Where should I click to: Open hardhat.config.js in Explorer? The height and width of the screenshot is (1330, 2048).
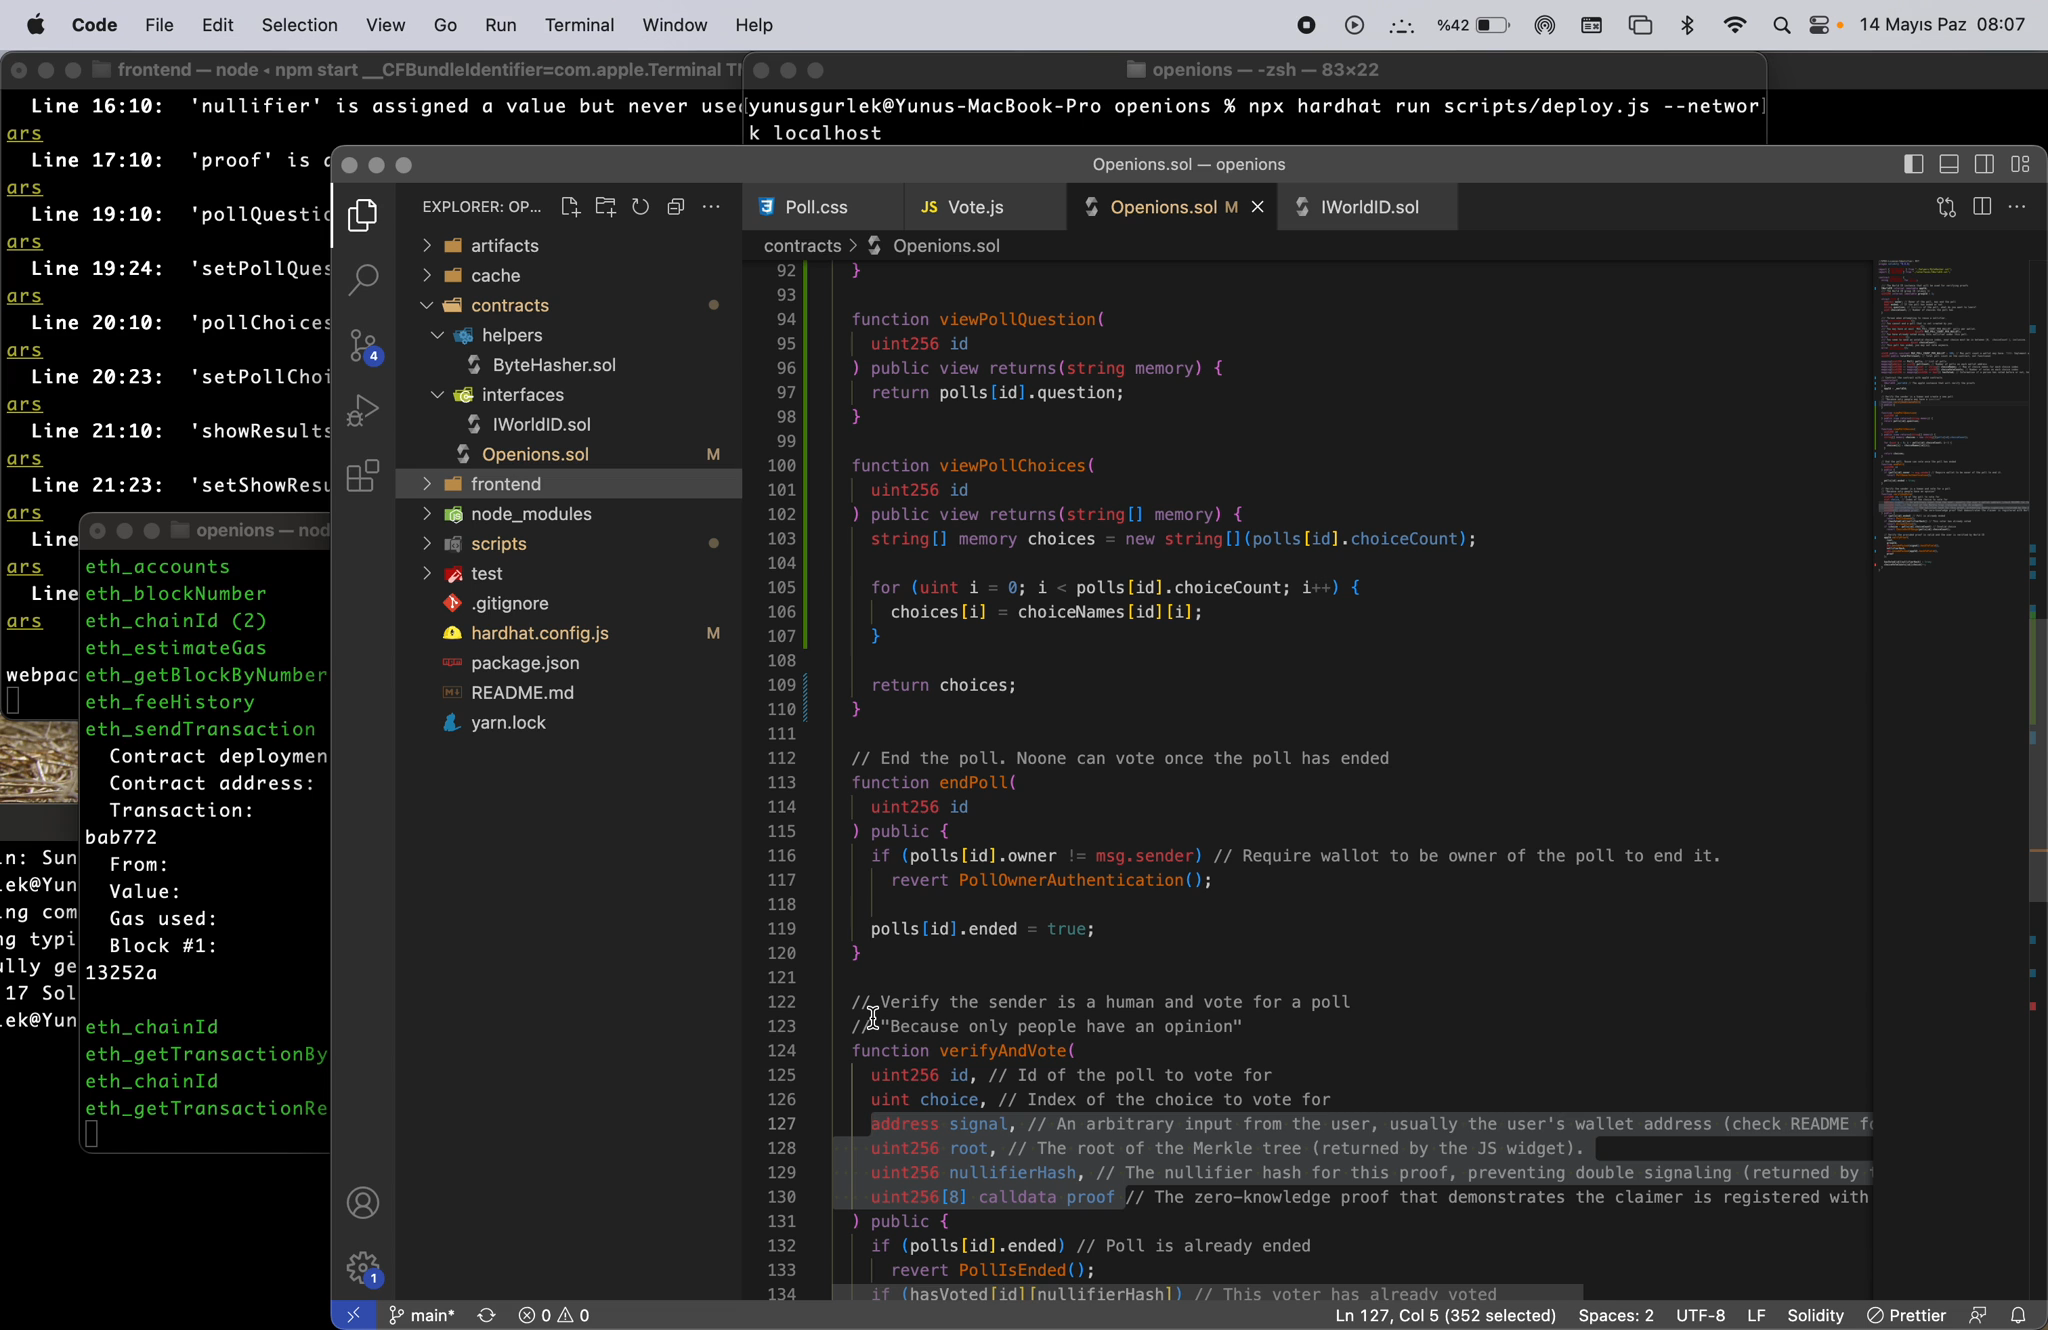coord(569,633)
